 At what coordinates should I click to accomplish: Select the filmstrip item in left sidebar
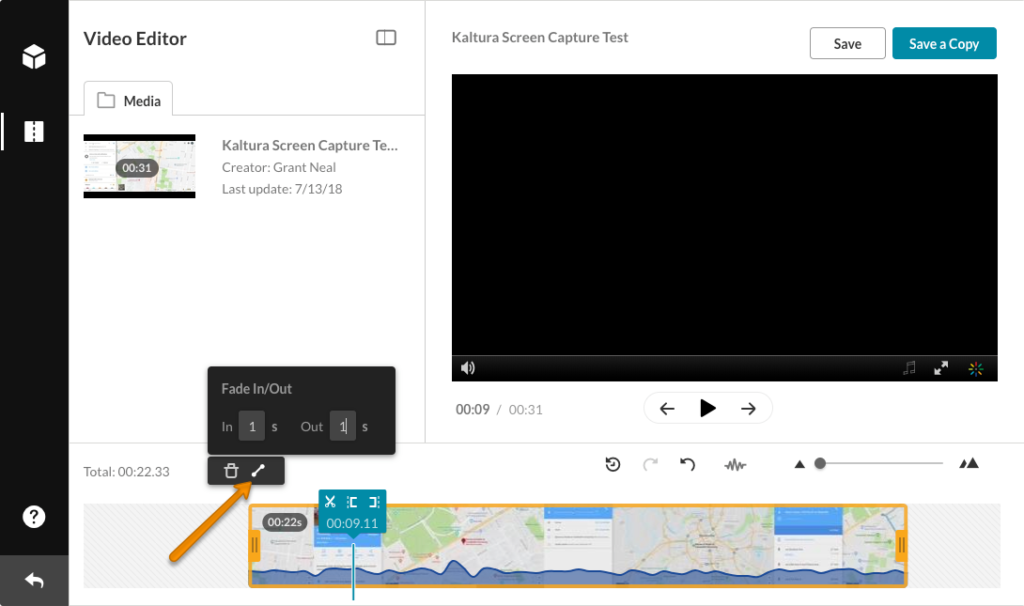click(x=35, y=131)
